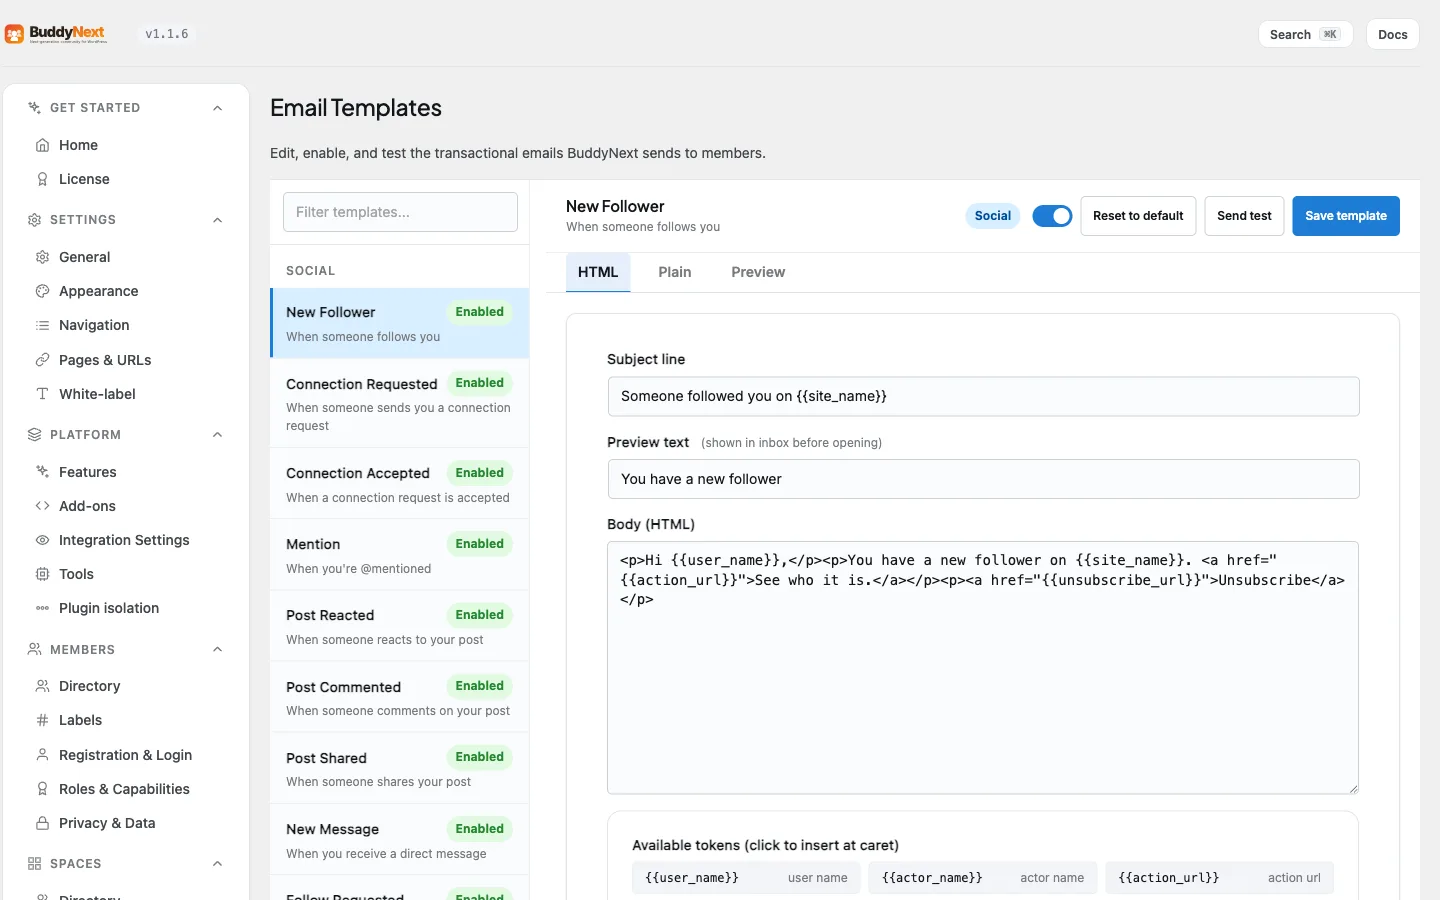The image size is (1440, 900).
Task: Click the Members Directory people icon
Action: 42,686
